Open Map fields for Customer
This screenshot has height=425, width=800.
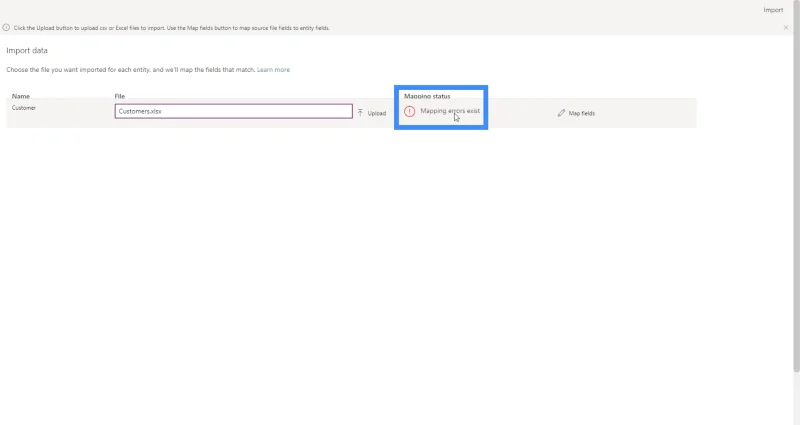(576, 113)
